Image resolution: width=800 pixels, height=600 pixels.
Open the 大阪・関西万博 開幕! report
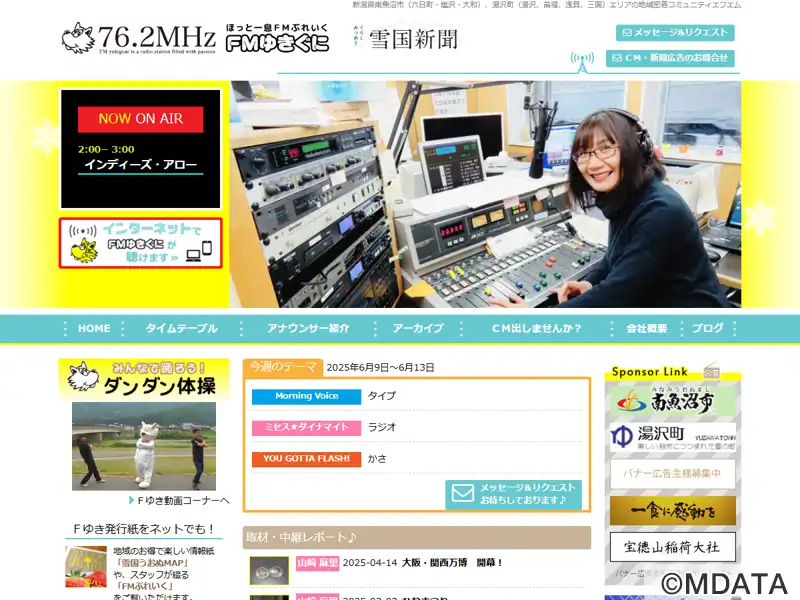(453, 563)
